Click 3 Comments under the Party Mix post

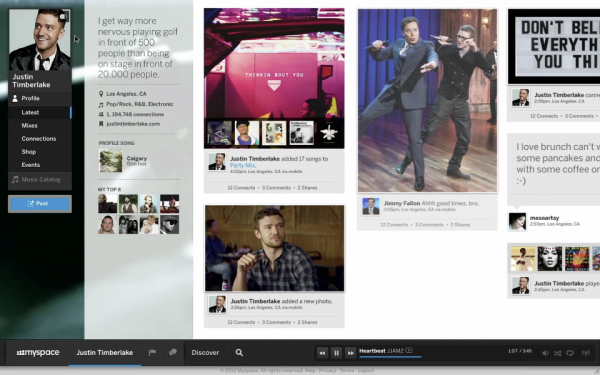[276, 188]
